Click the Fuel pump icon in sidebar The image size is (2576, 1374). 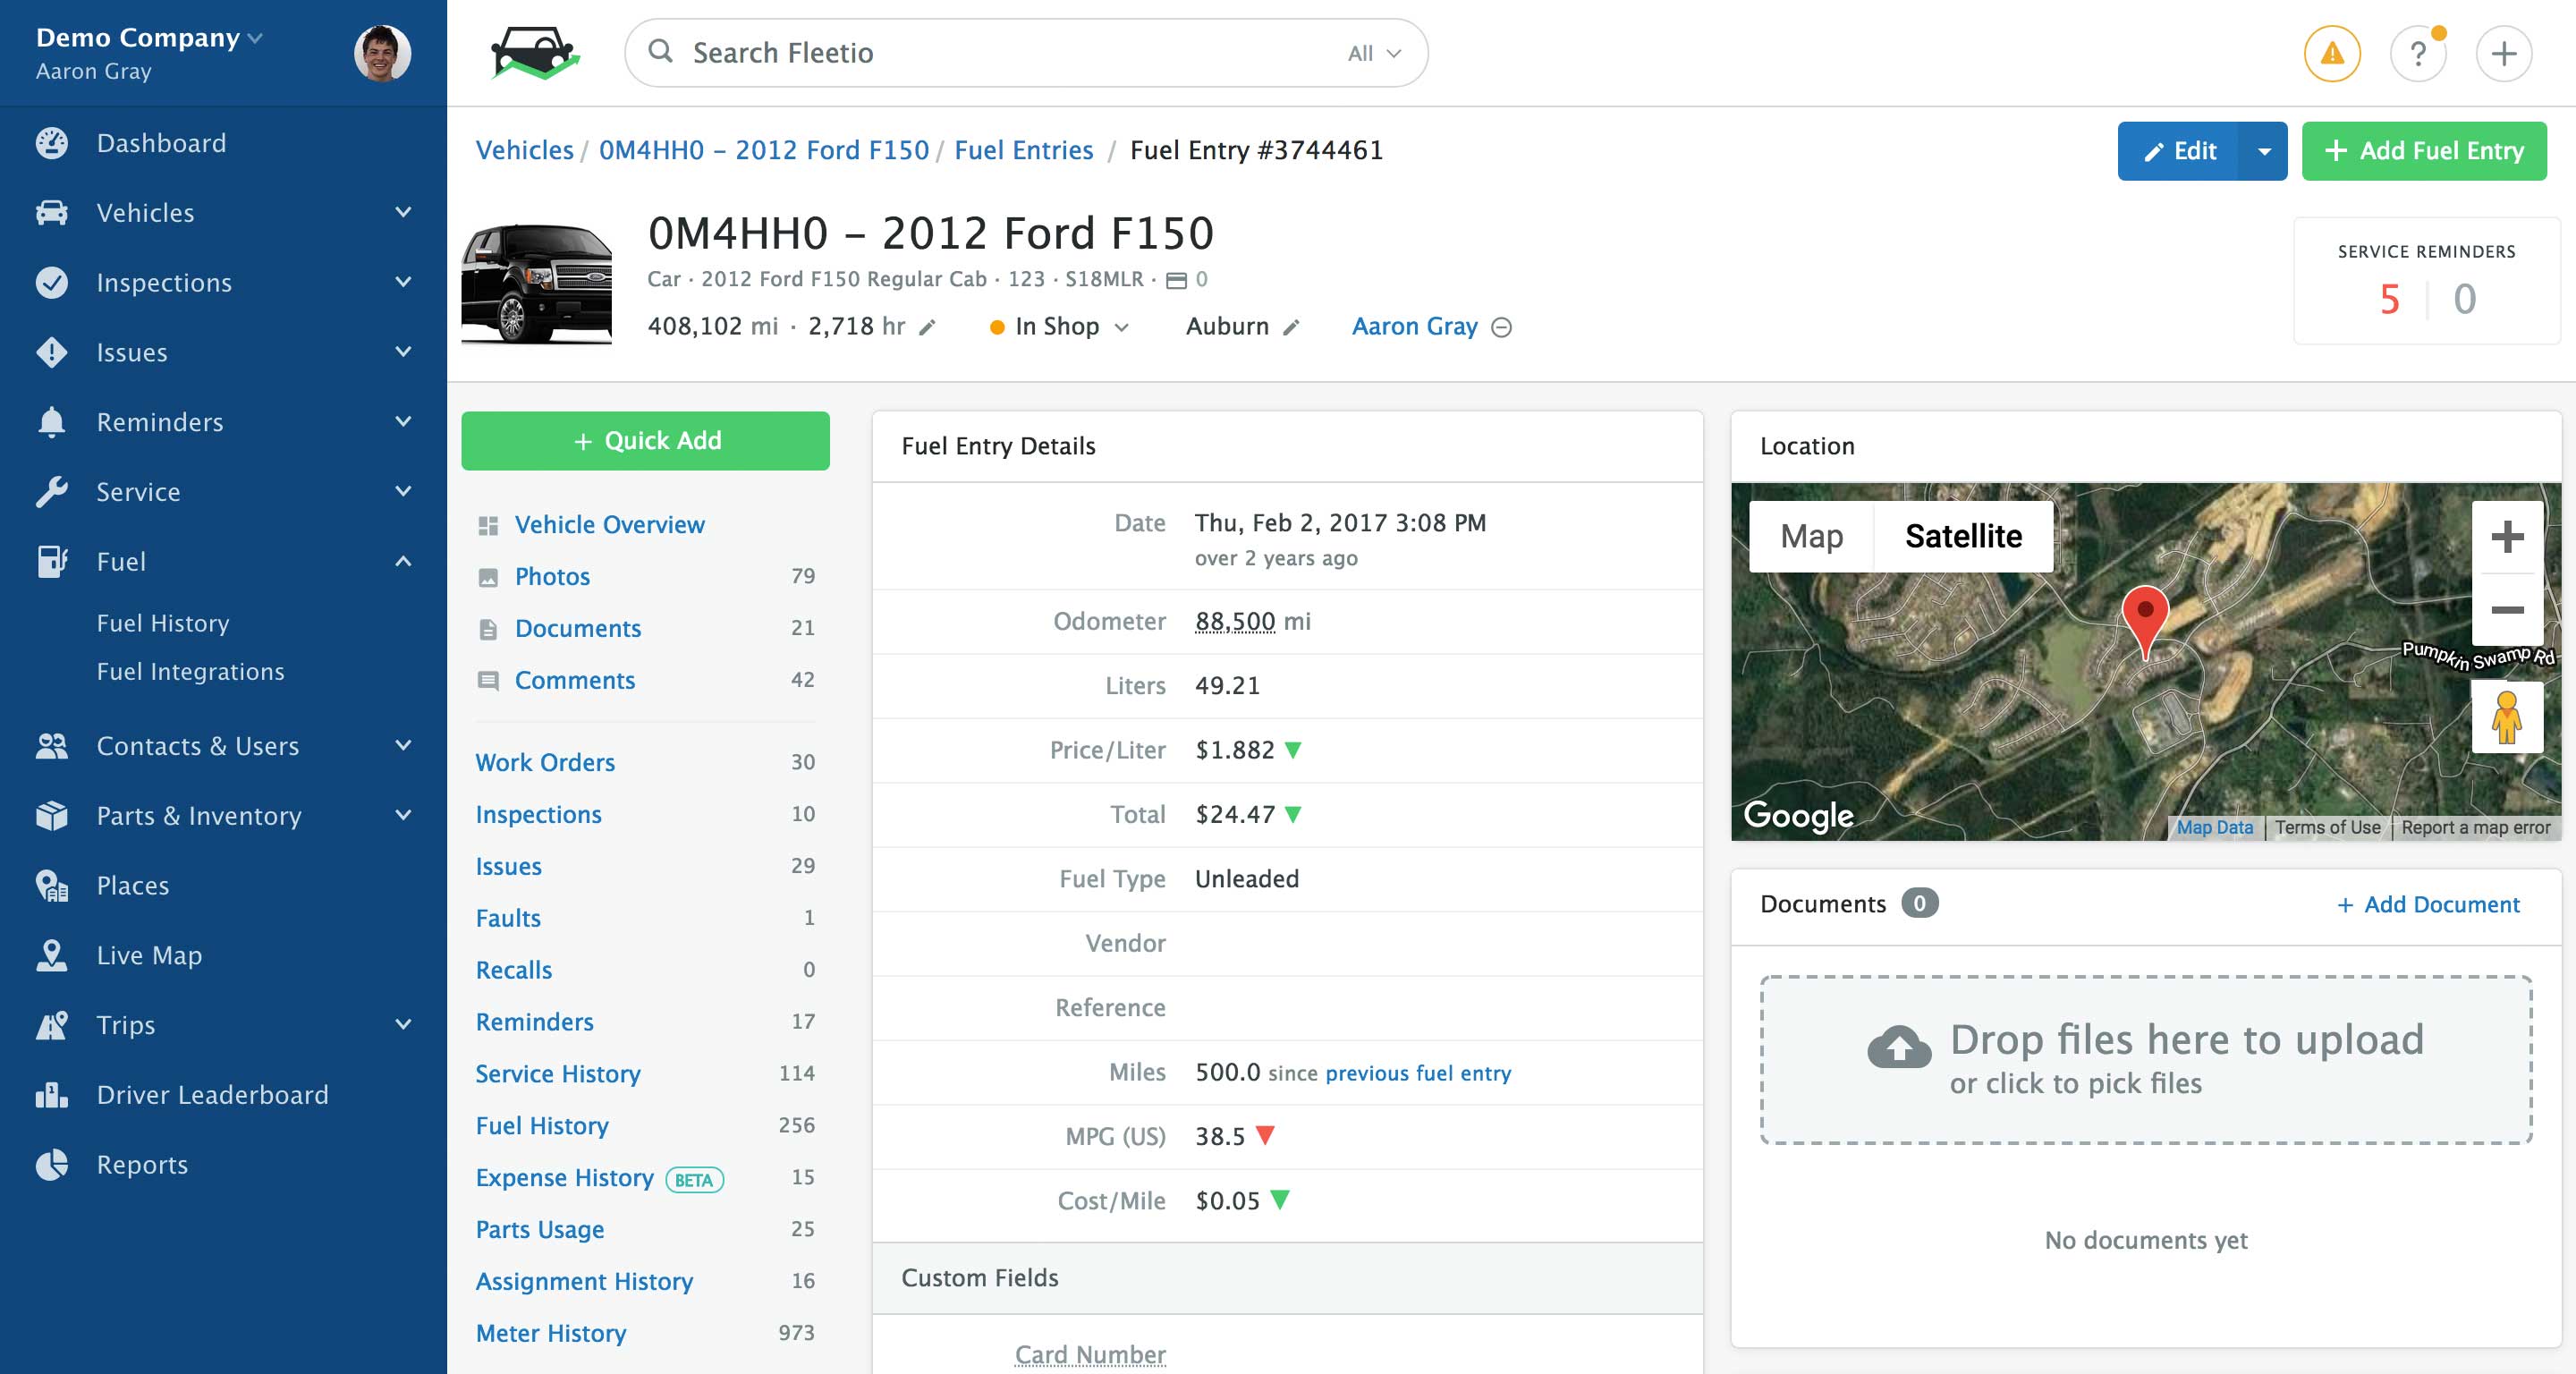52,561
